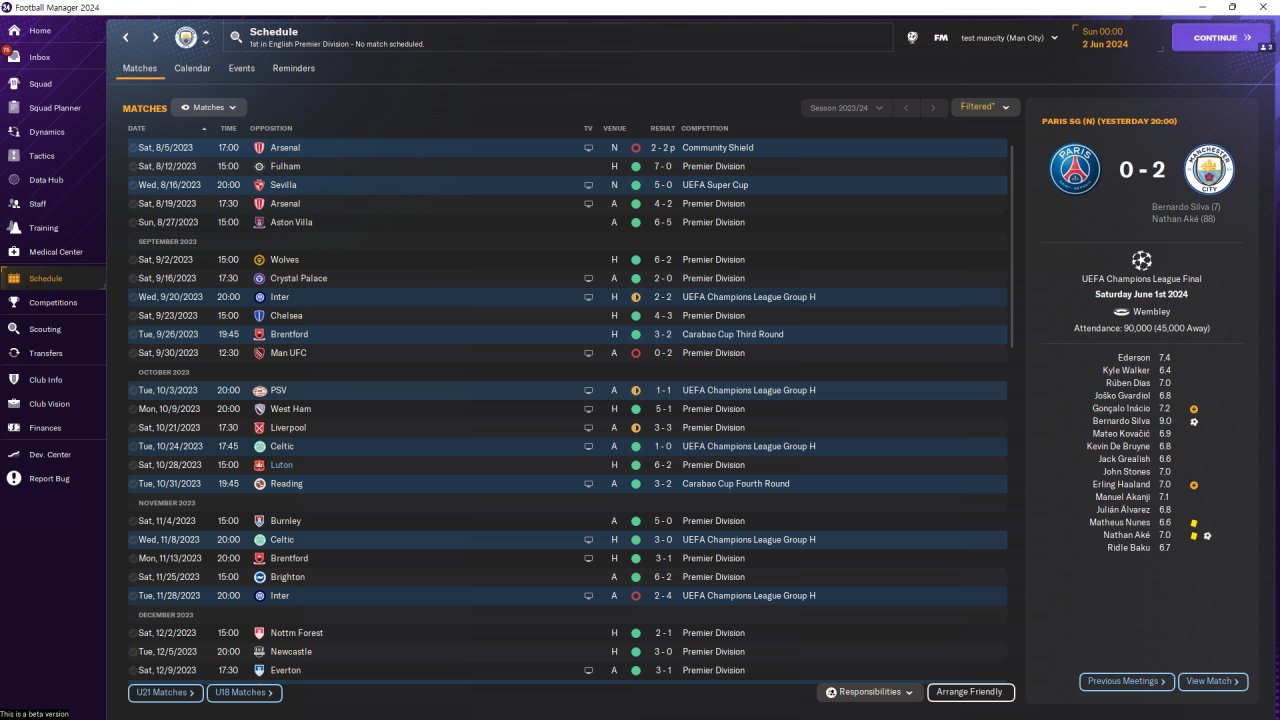
Task: Open the Club Vision icon
Action: click(x=14, y=404)
